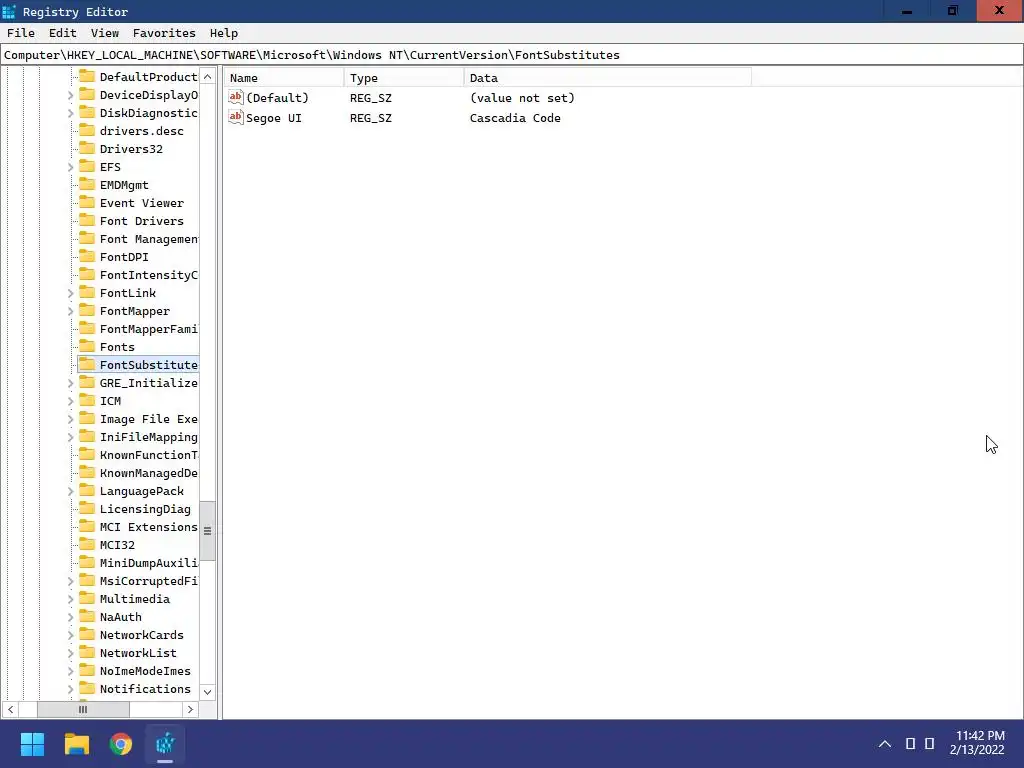
Task: Select the DefaultProduct tree key
Action: click(x=148, y=77)
